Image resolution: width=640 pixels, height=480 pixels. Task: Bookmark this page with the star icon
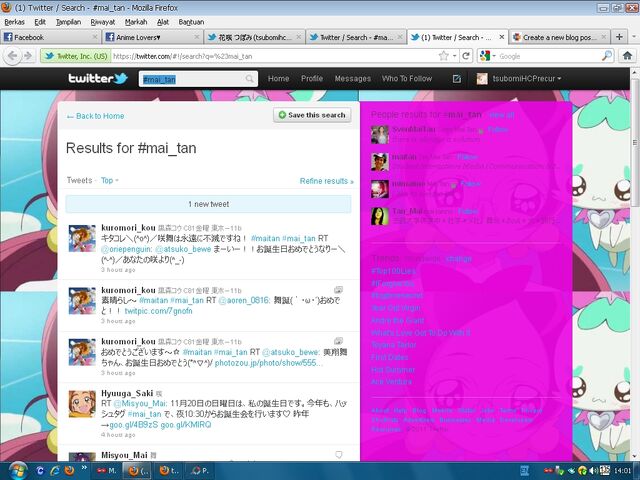click(x=443, y=56)
